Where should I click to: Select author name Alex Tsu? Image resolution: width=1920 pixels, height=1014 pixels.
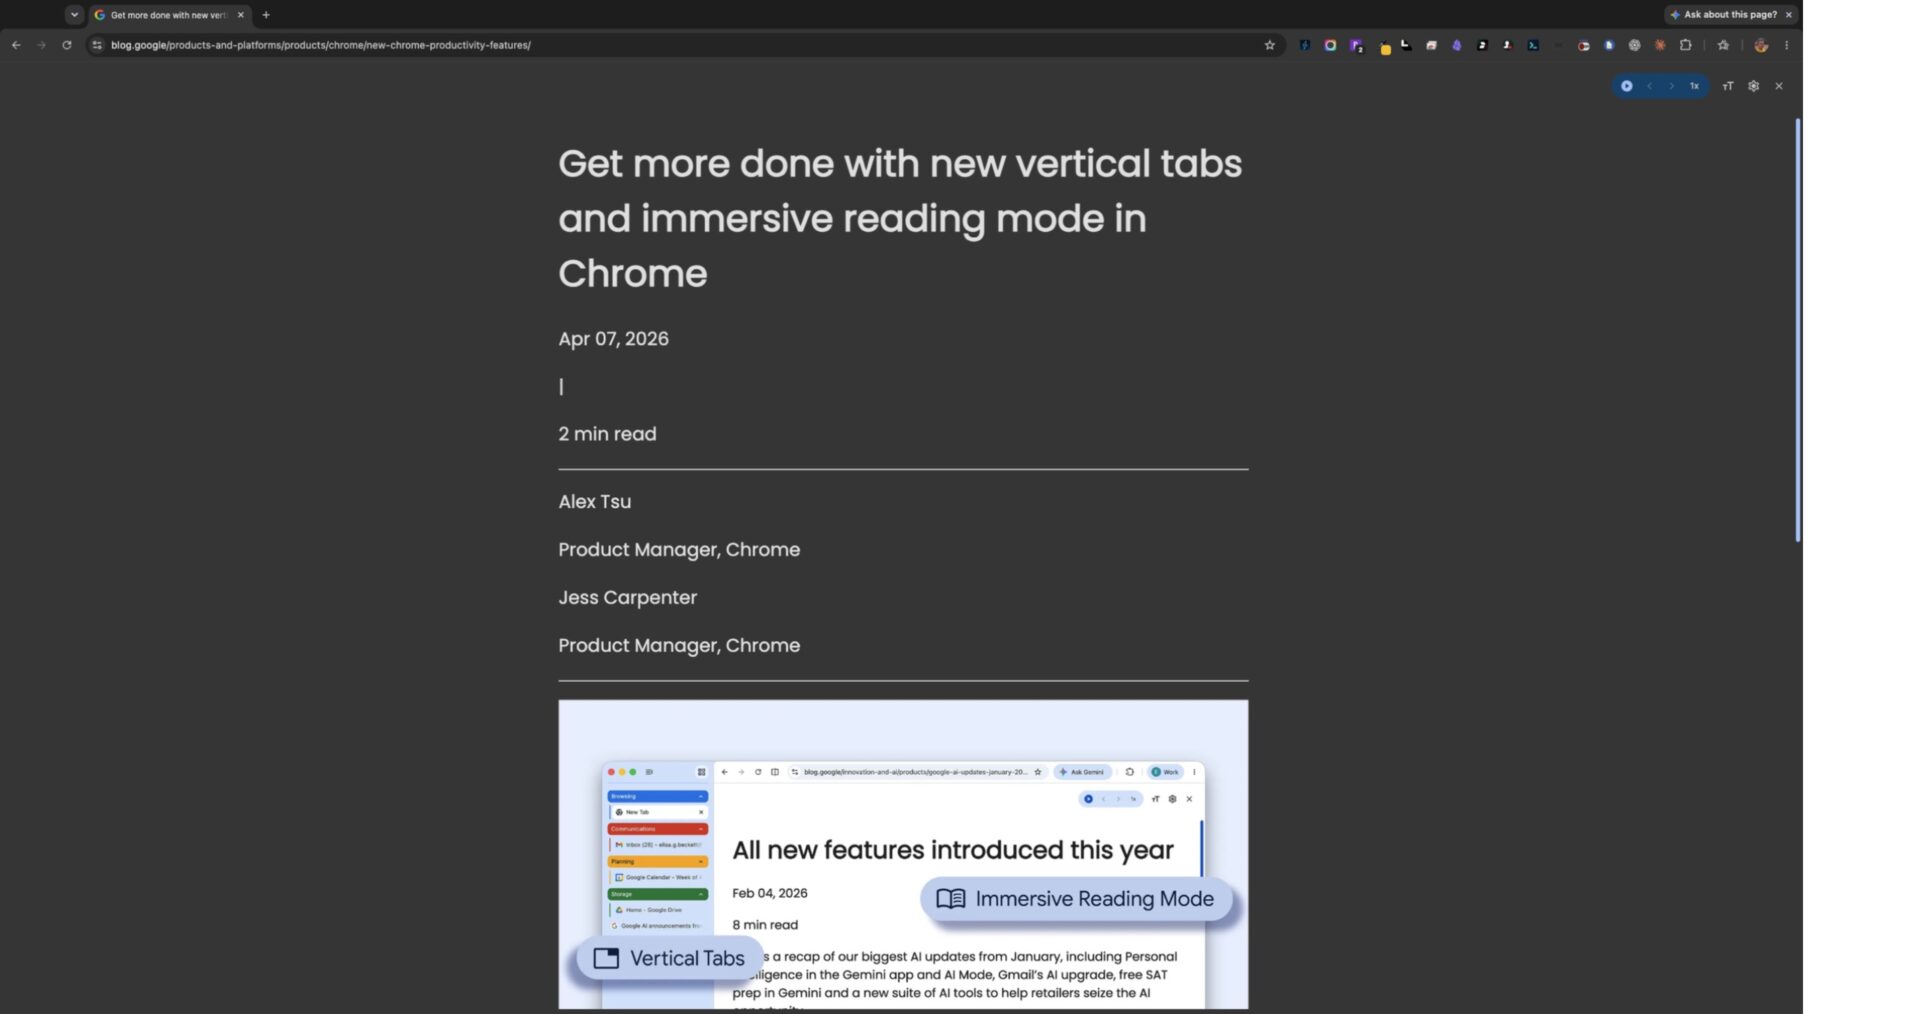(x=594, y=502)
